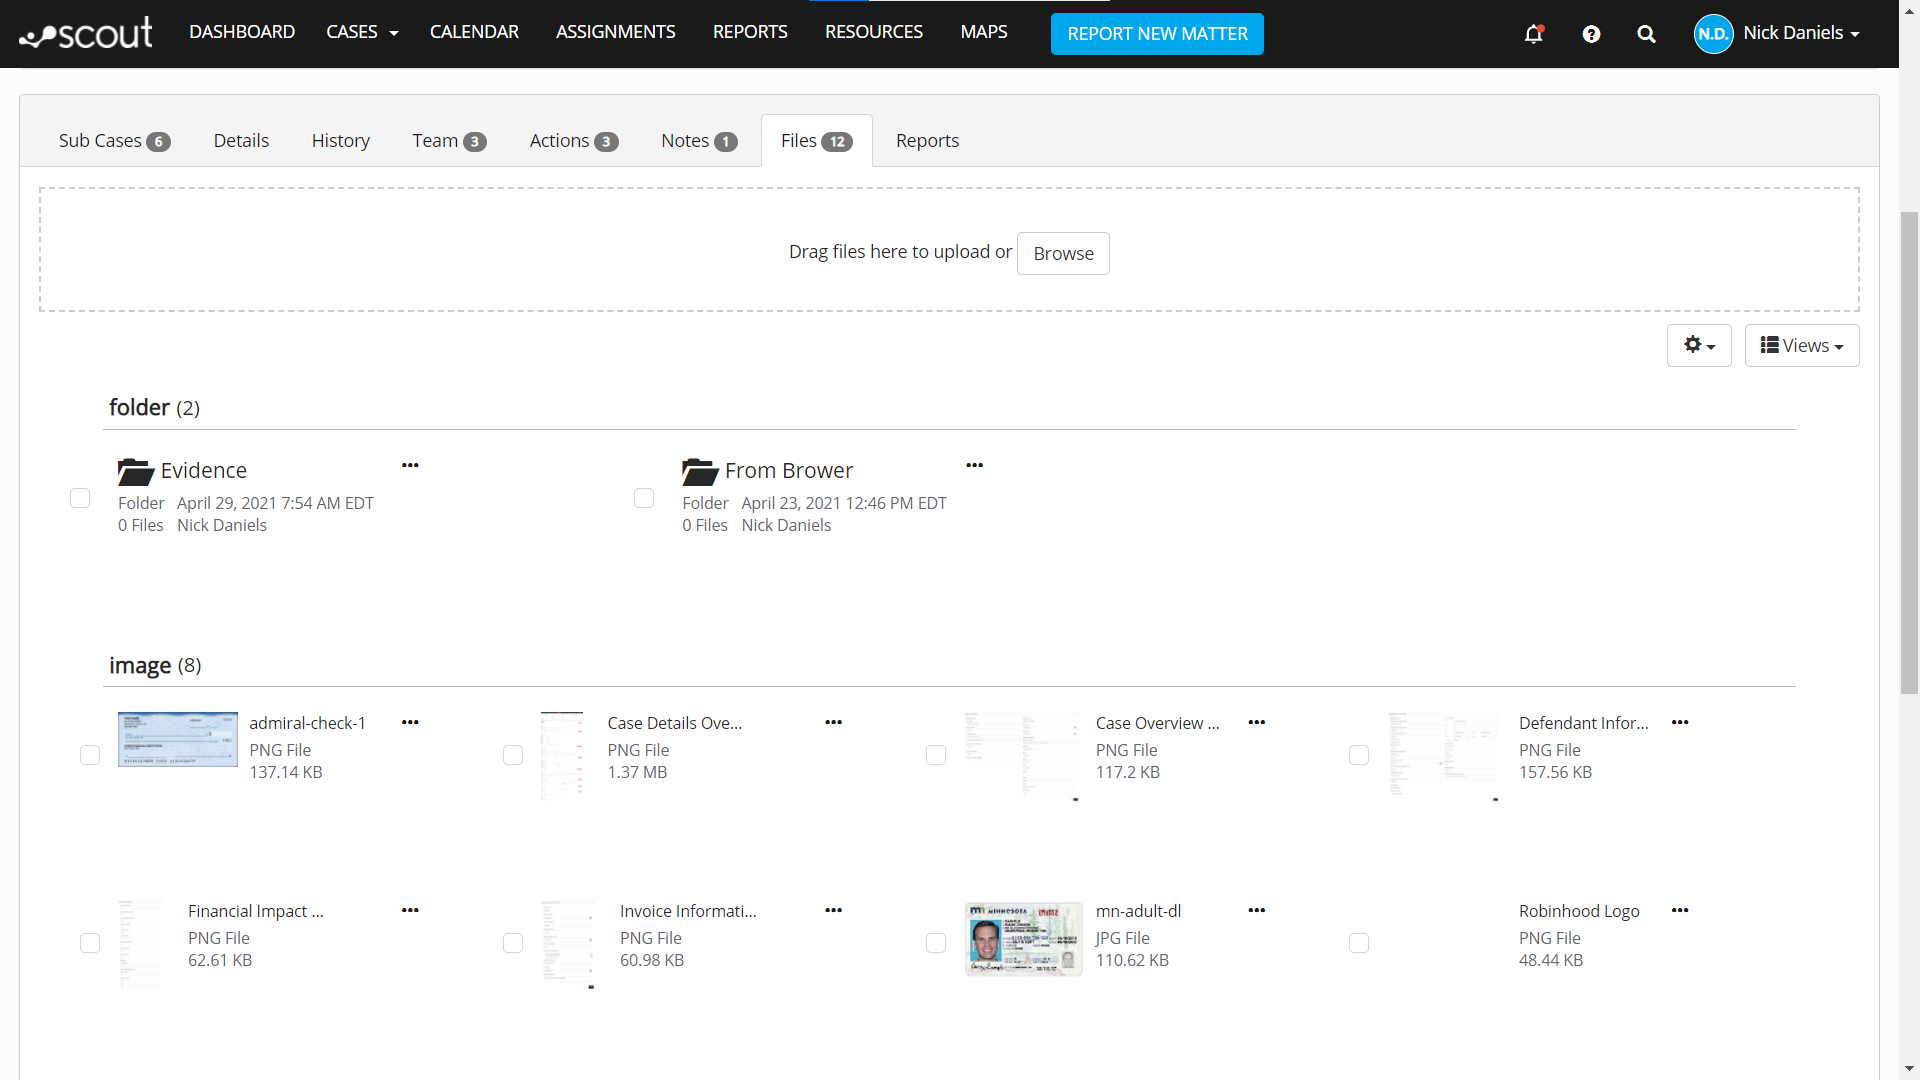Click the Report New Matter button
The image size is (1920, 1080).
tap(1157, 33)
